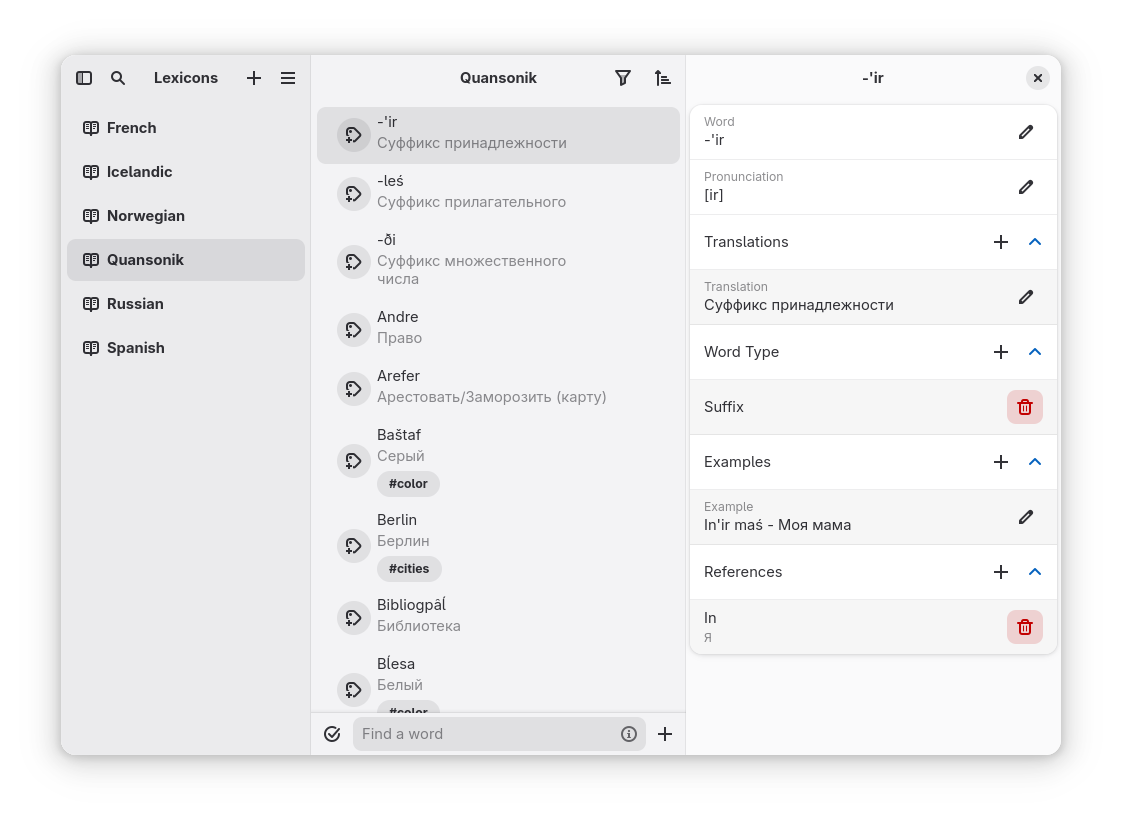This screenshot has width=1122, height=822.
Task: Click the #cities tag on Berlin
Action: (409, 569)
